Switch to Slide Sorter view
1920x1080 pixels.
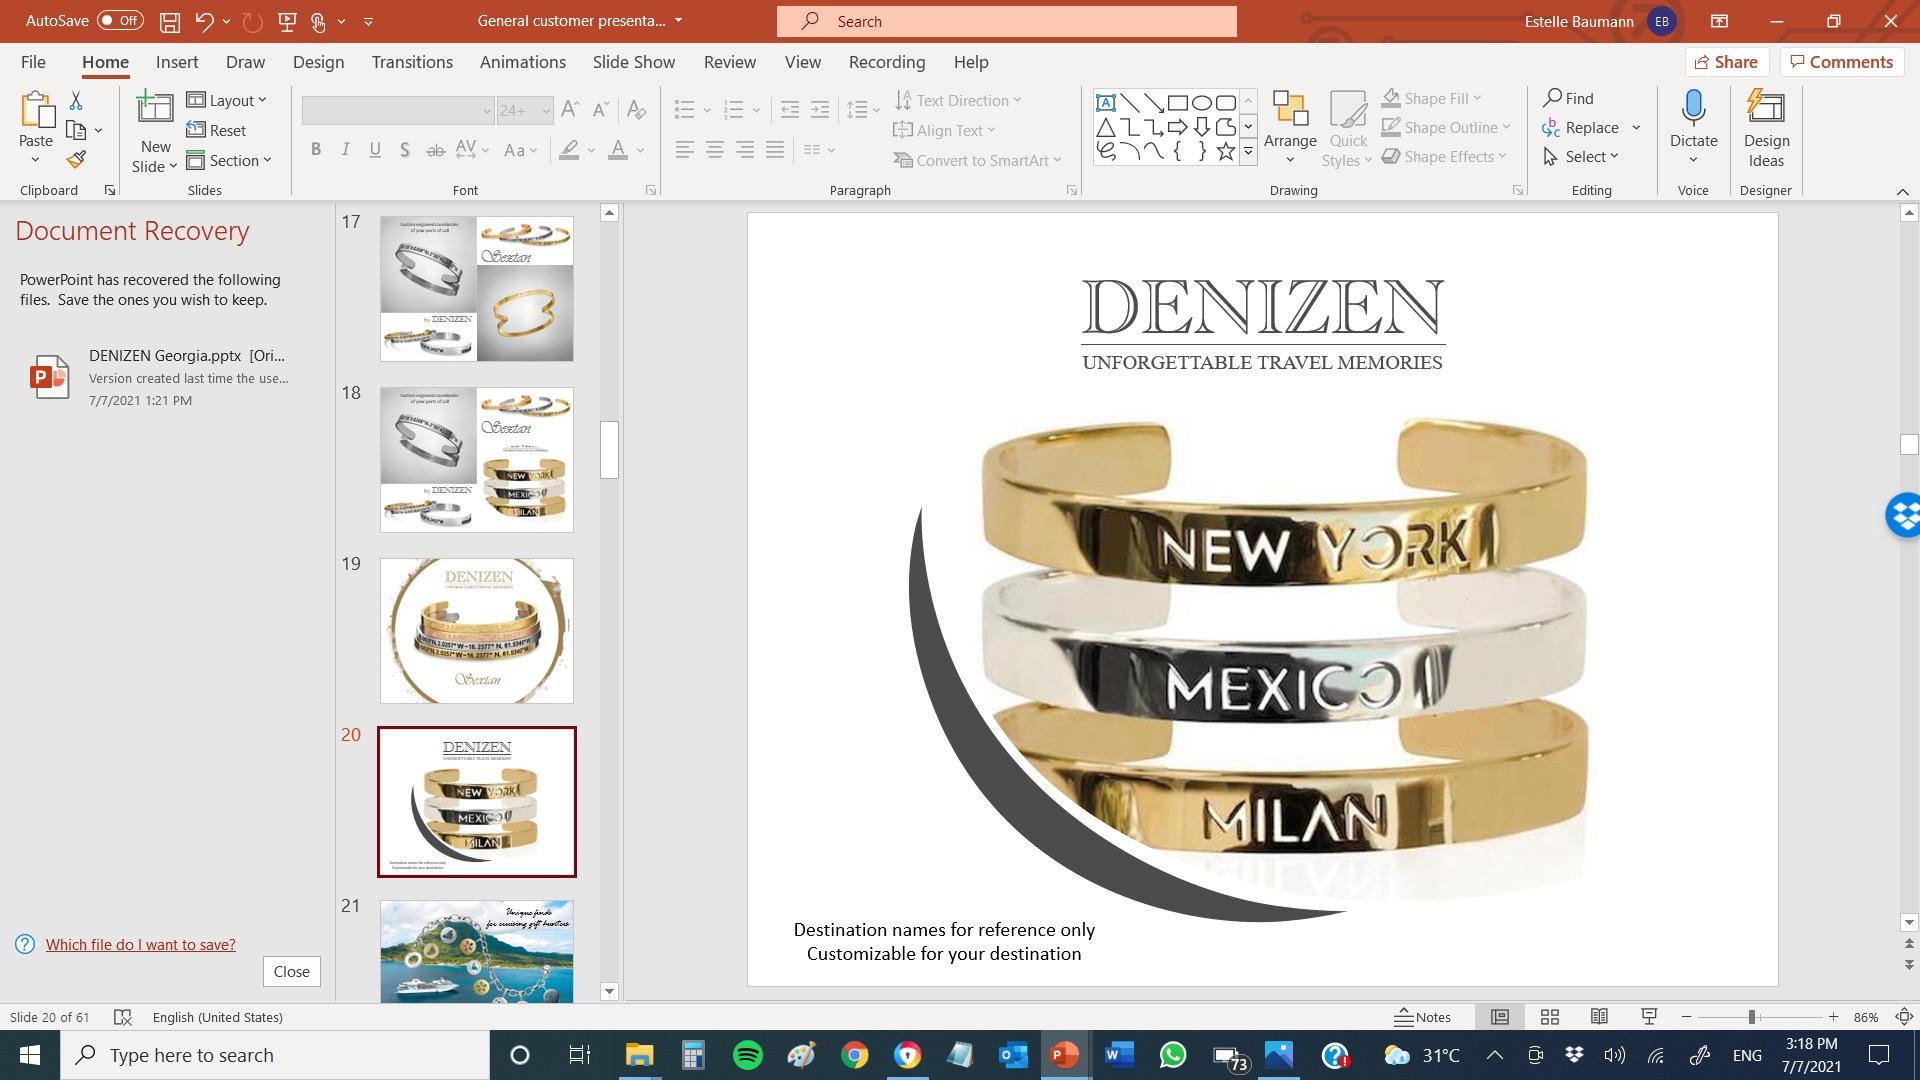(1550, 1017)
